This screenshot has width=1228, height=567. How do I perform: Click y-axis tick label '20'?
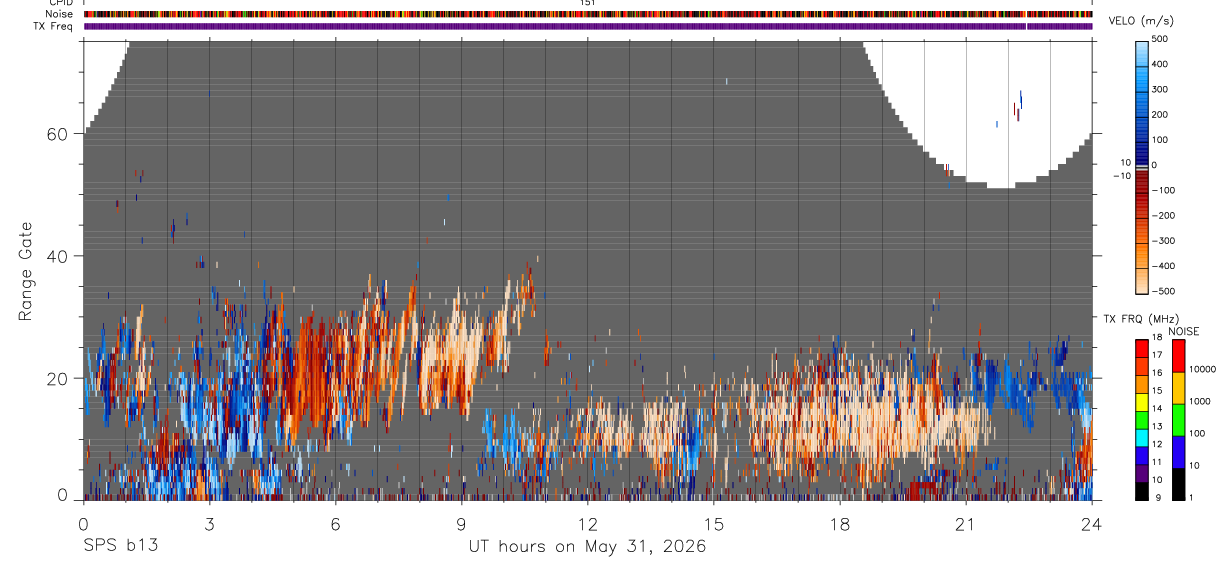(x=58, y=379)
